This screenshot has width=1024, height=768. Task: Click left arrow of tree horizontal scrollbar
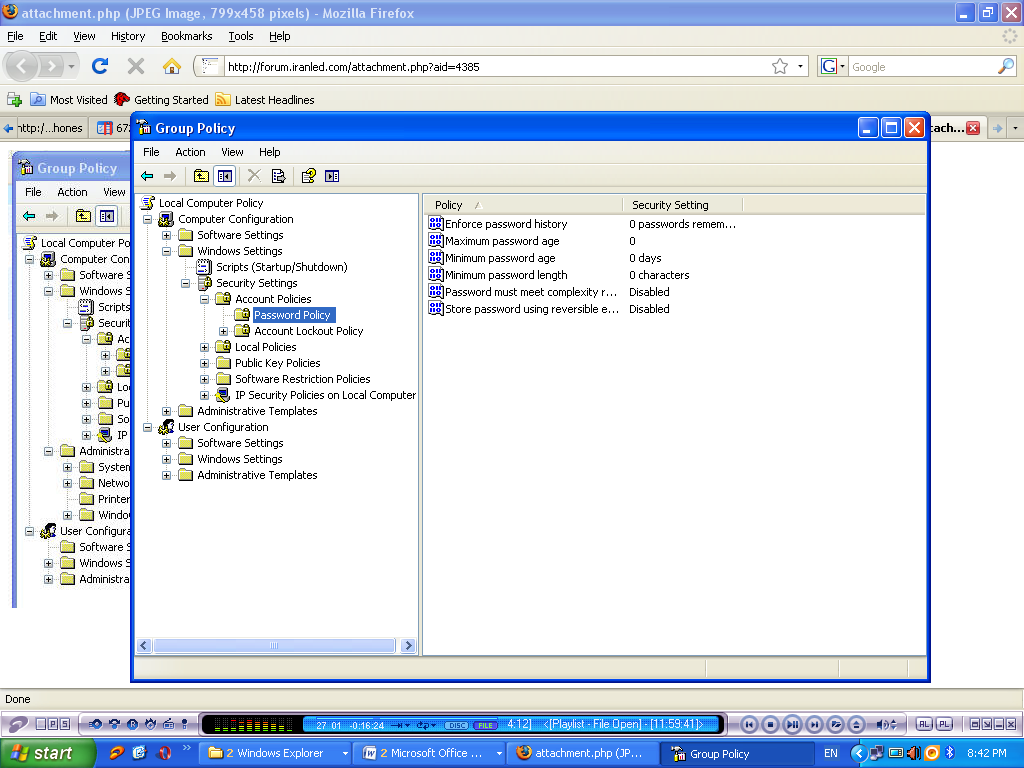pyautogui.click(x=144, y=646)
